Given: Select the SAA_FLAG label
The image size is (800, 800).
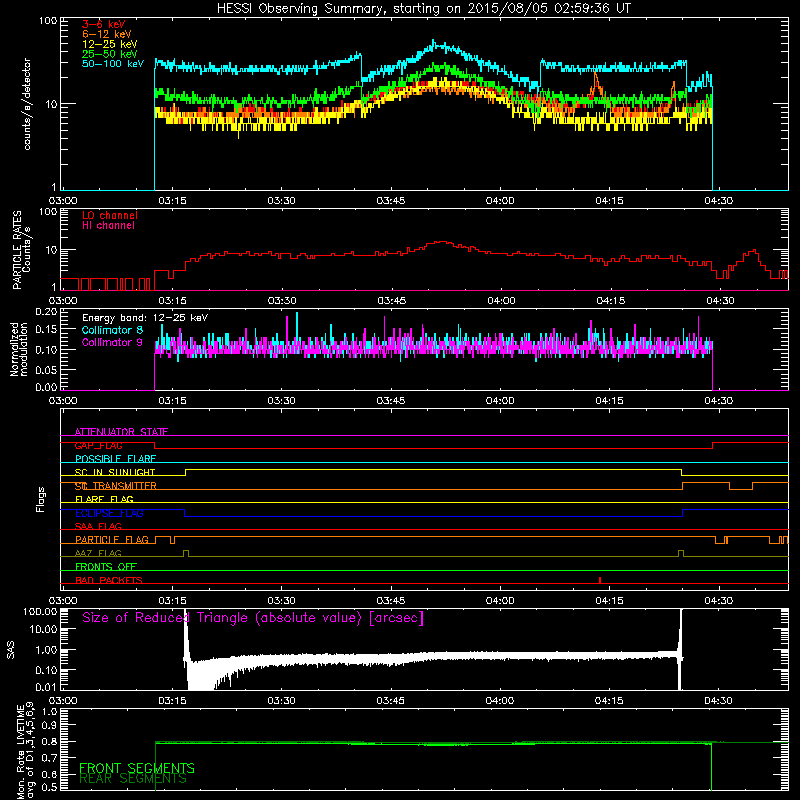Looking at the screenshot, I should click(98, 526).
